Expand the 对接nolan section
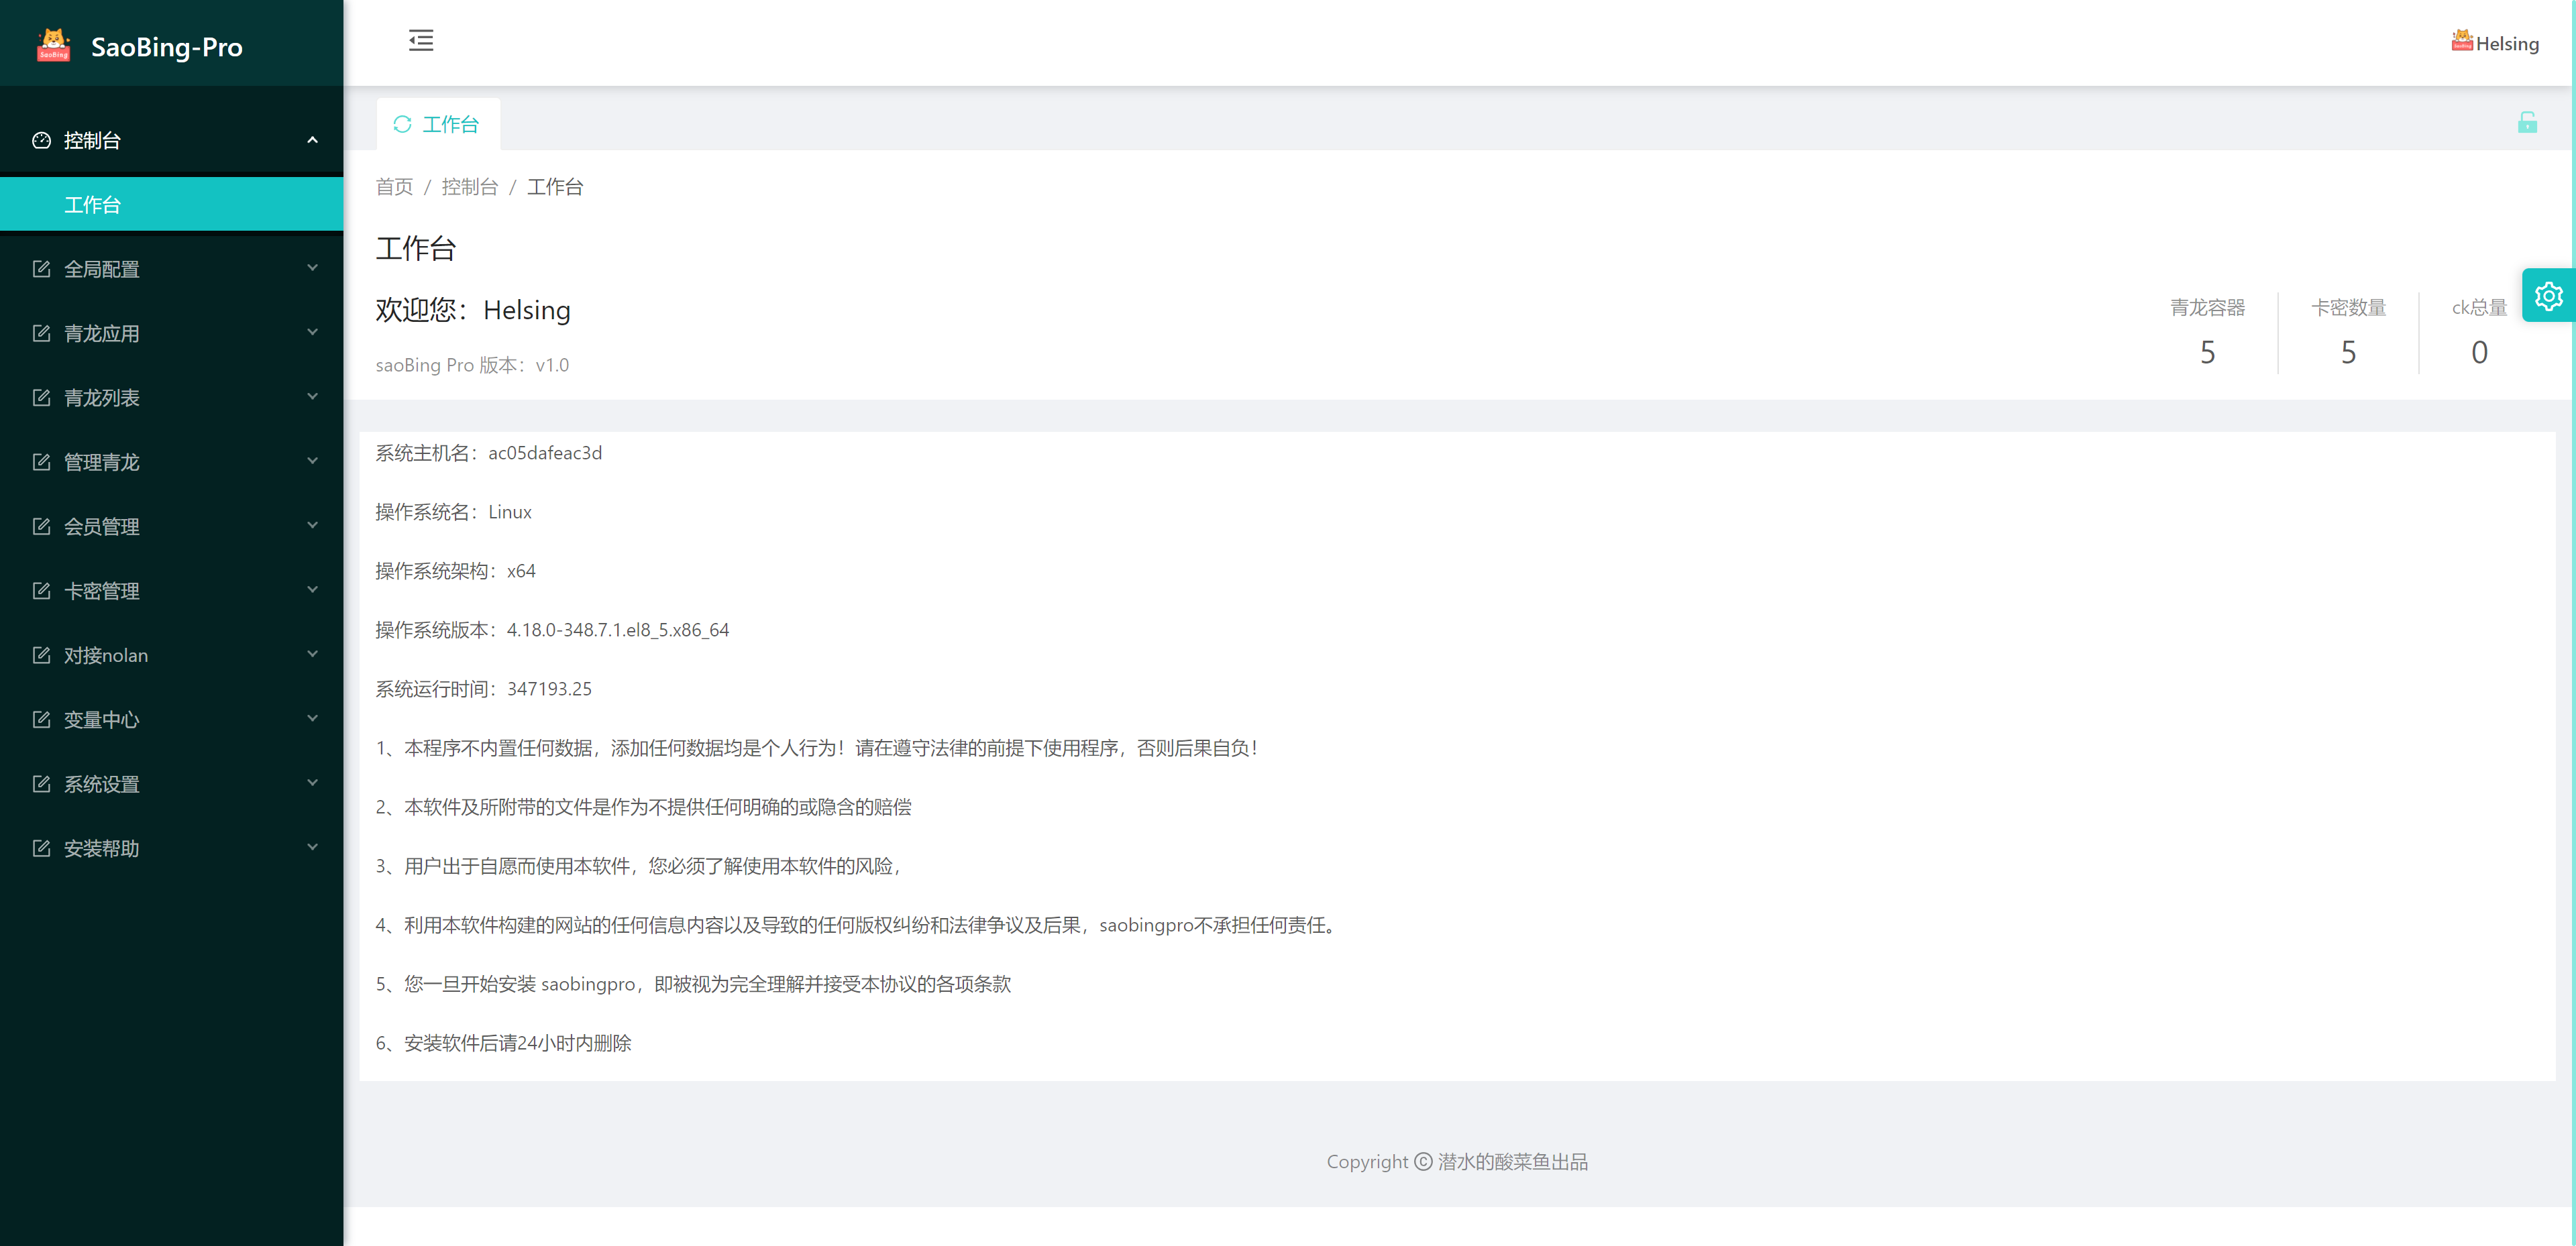The image size is (2576, 1246). [106, 655]
